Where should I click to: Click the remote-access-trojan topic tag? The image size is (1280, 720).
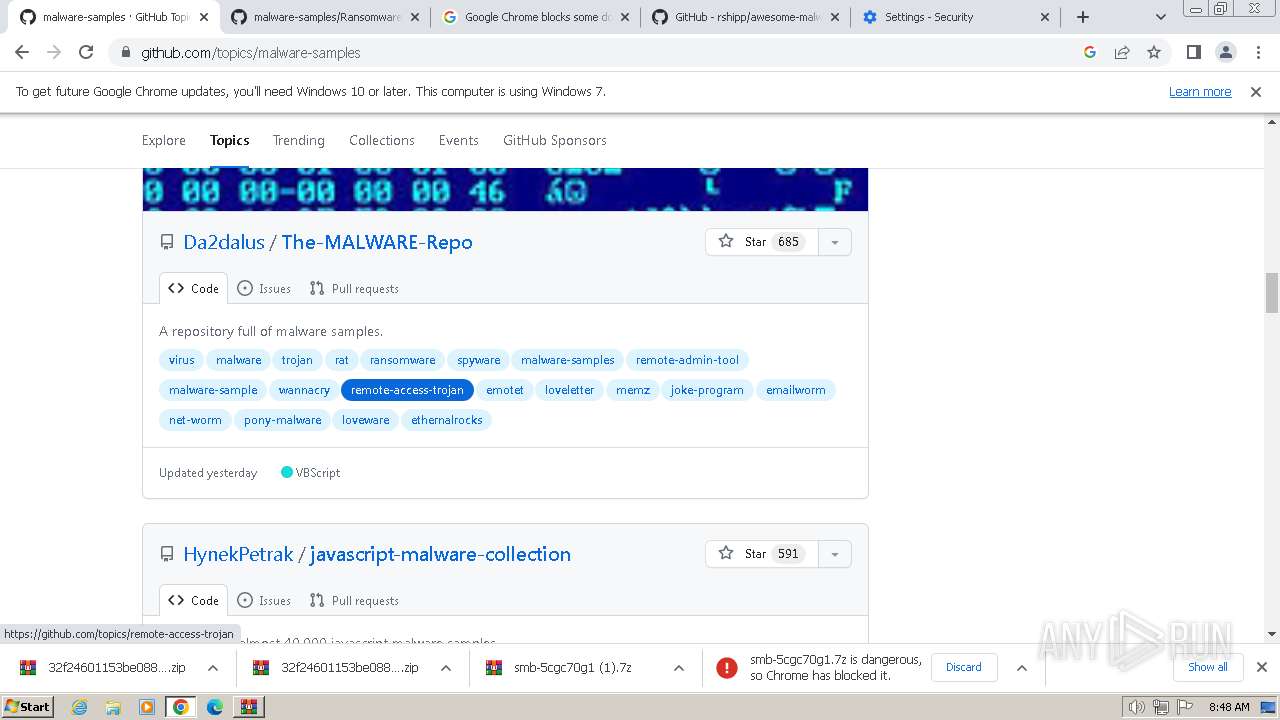tap(407, 390)
